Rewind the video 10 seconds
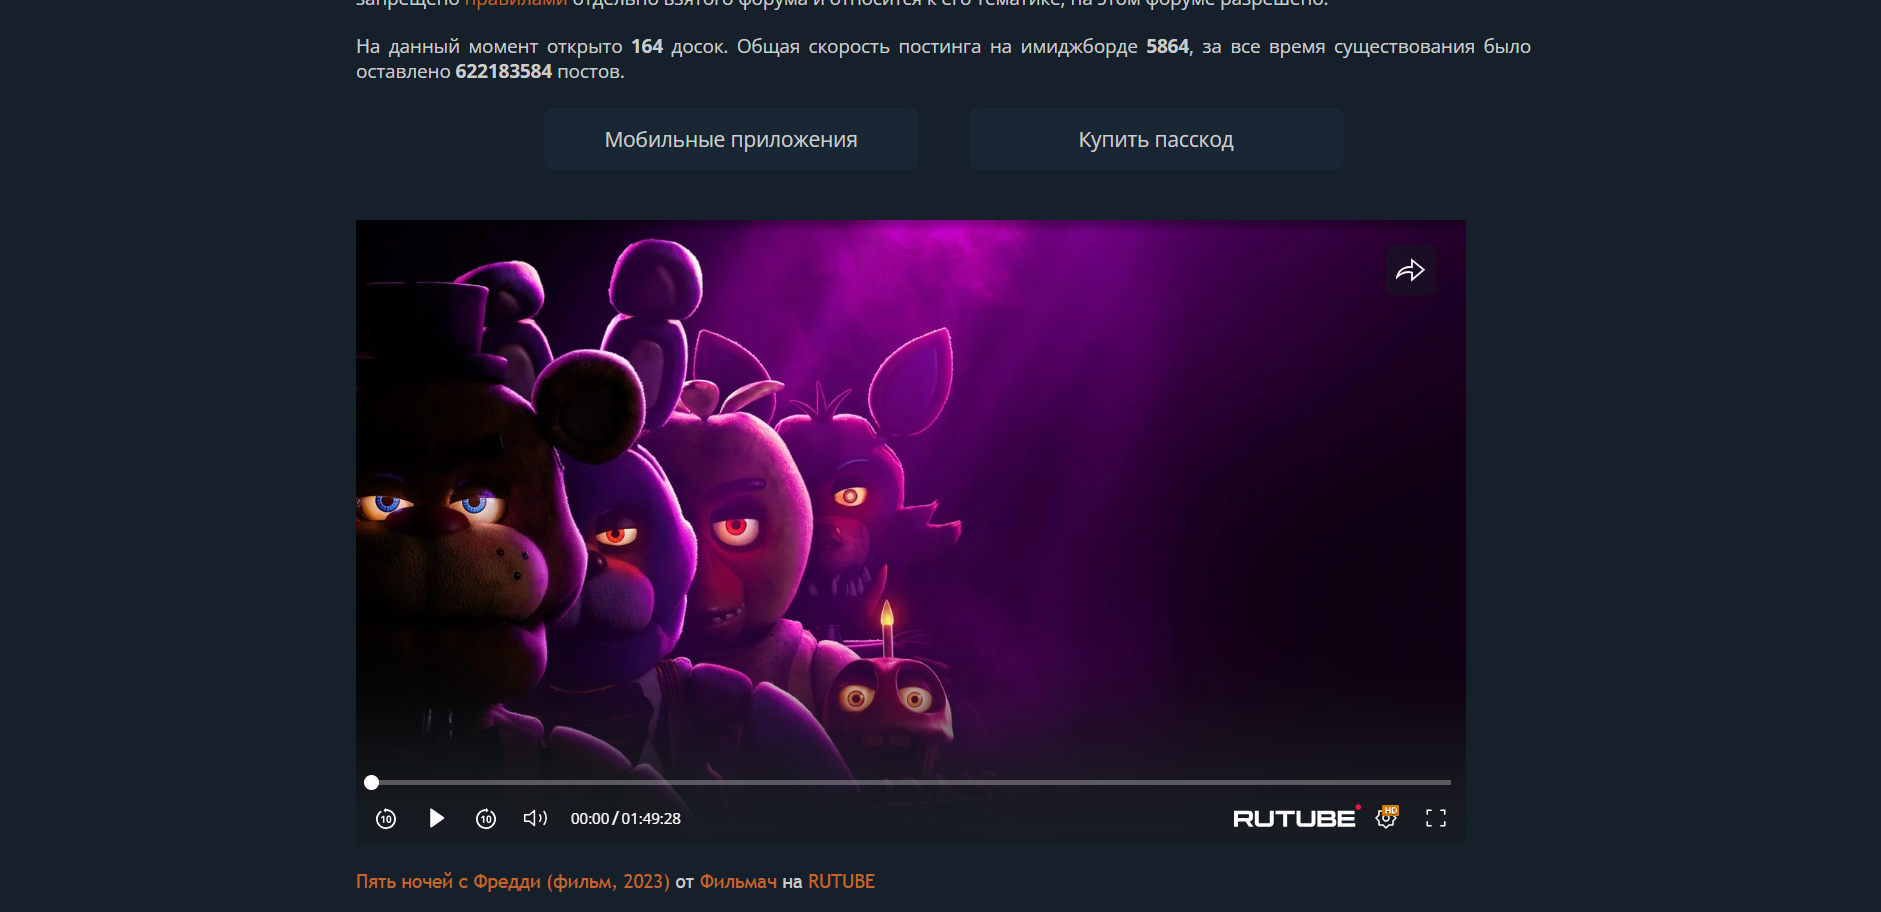The height and width of the screenshot is (912, 1881). click(x=386, y=819)
